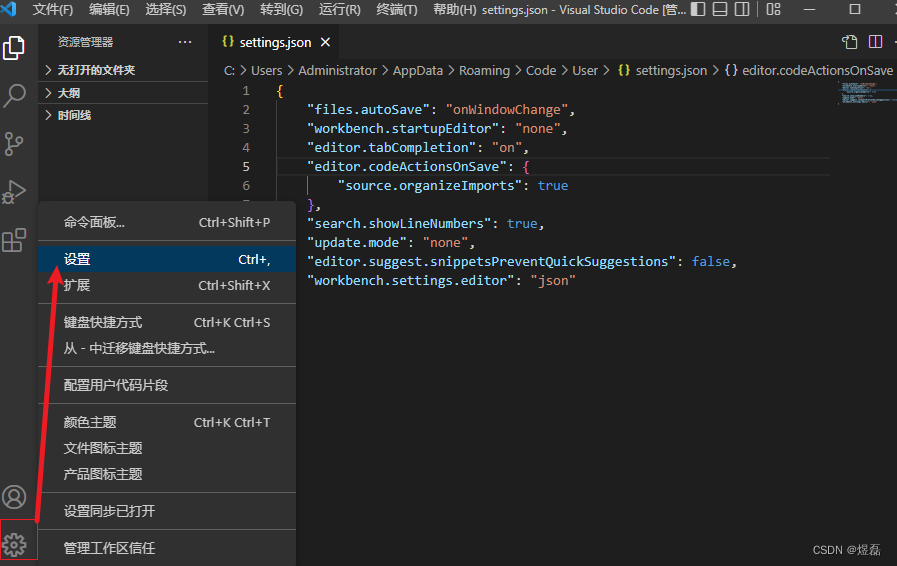
Task: Choose 颜色主题 menu entry
Action: click(167, 422)
